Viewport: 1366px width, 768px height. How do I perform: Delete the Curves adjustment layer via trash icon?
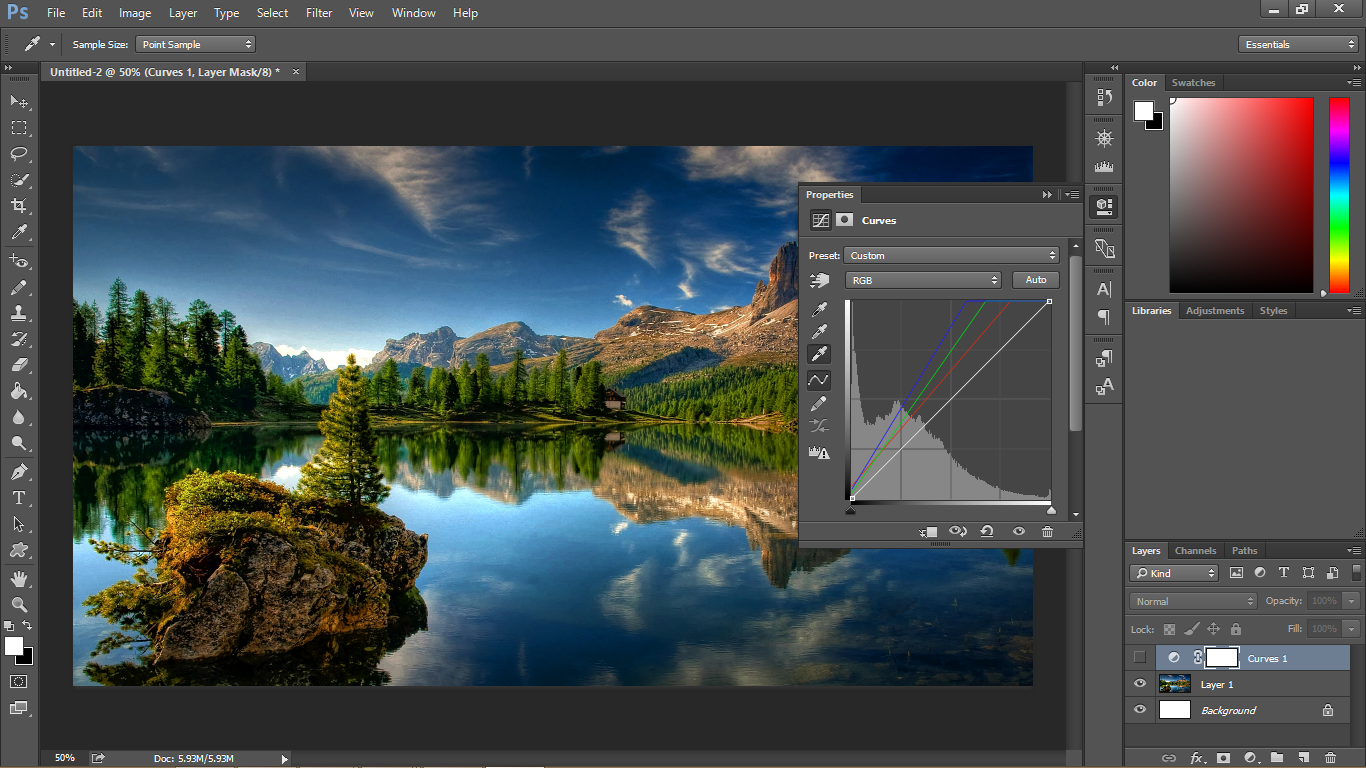1047,532
